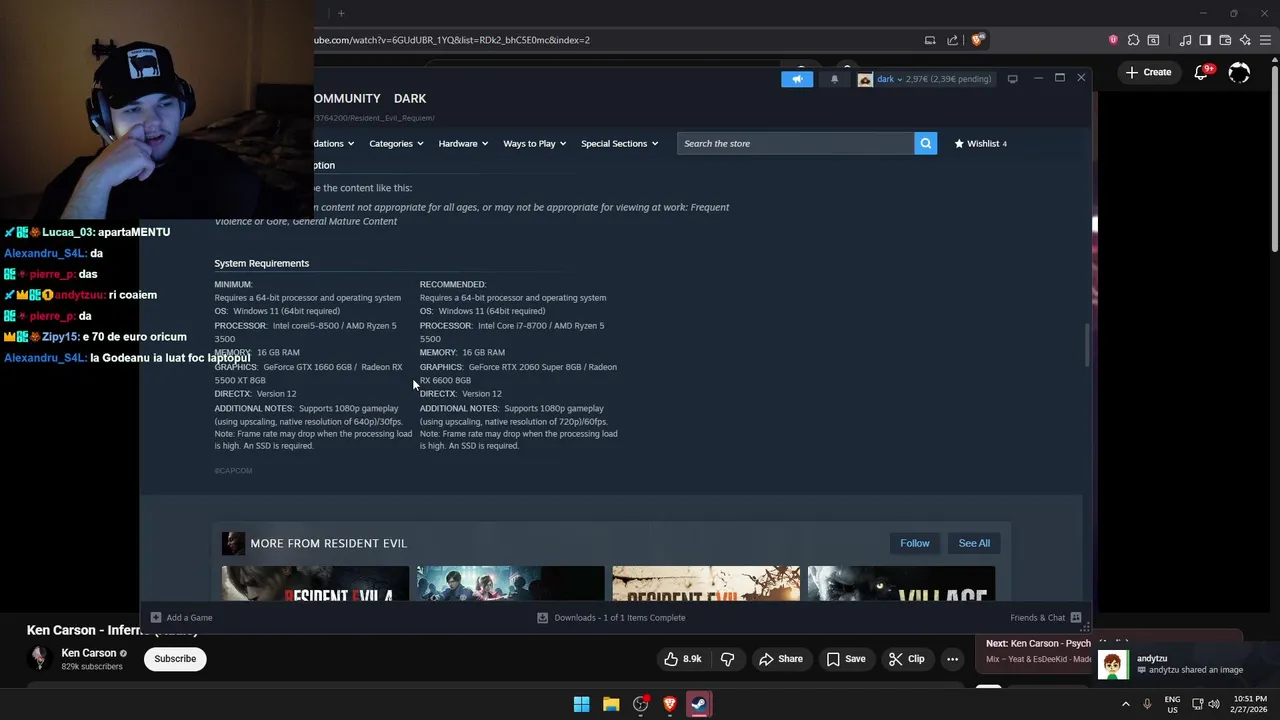1280x720 pixels.
Task: Subscribe to the Ken Carson channel
Action: [175, 659]
